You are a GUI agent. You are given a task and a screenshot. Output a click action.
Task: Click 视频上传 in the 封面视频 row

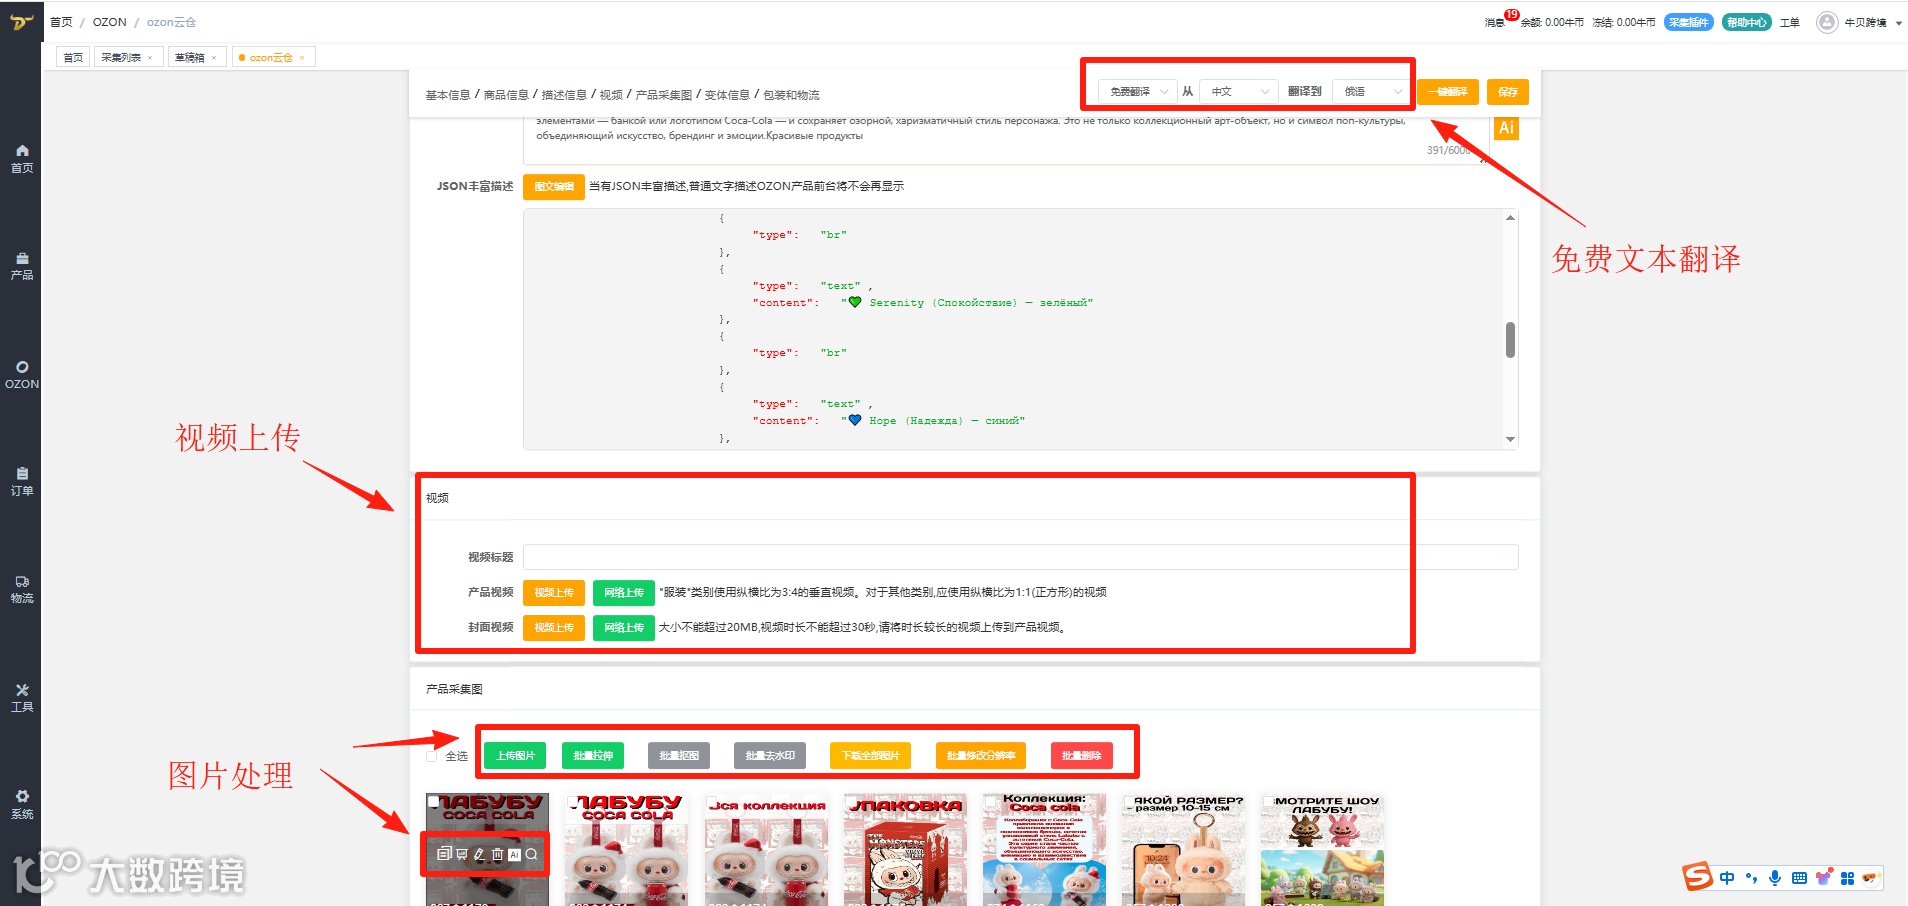[x=554, y=628]
